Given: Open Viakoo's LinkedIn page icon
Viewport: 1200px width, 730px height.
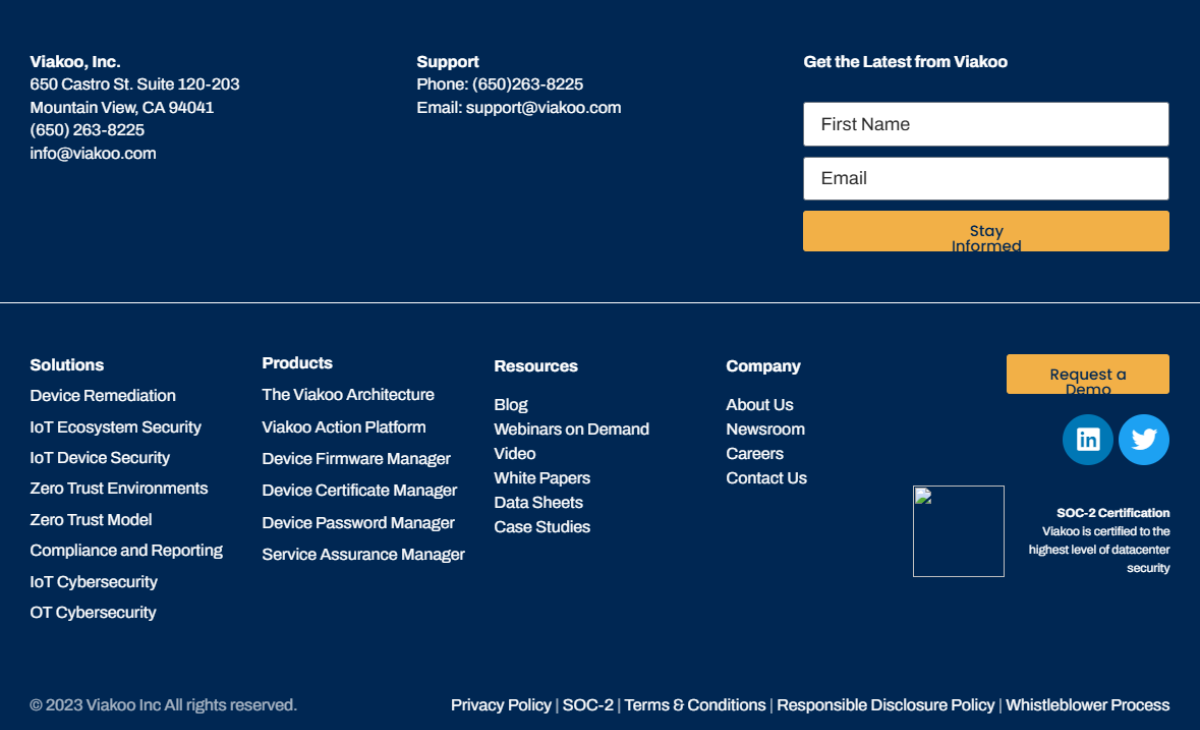Looking at the screenshot, I should tap(1088, 440).
